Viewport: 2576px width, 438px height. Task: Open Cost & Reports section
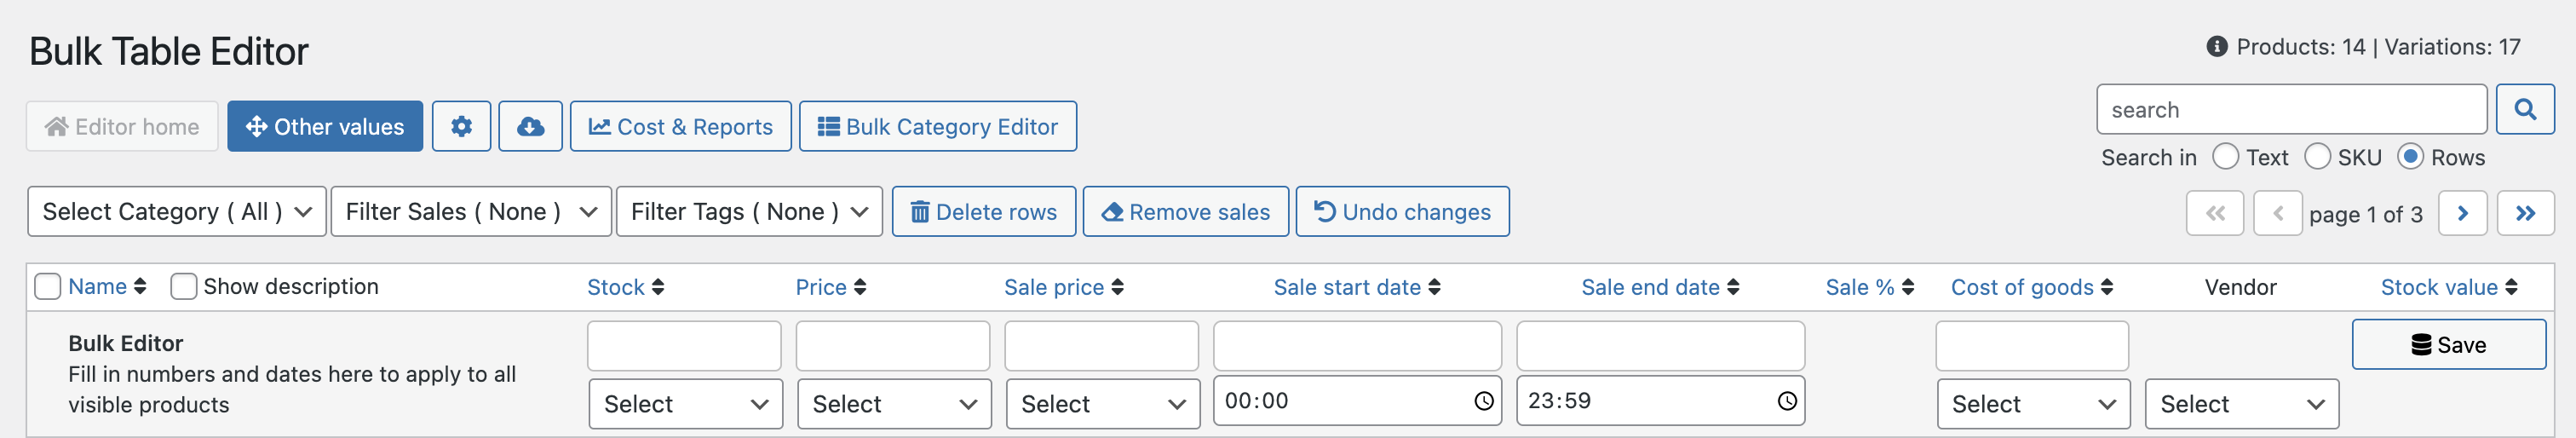pyautogui.click(x=680, y=127)
